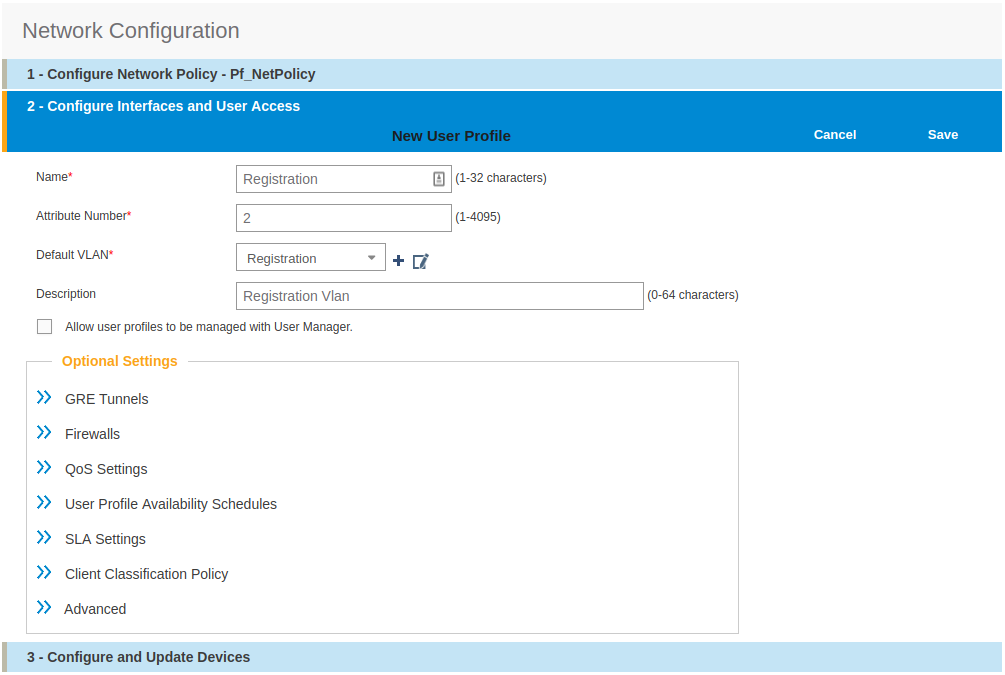Viewport: 1005px width, 675px height.
Task: Enable user profiles managed with User Manager
Action: click(44, 326)
